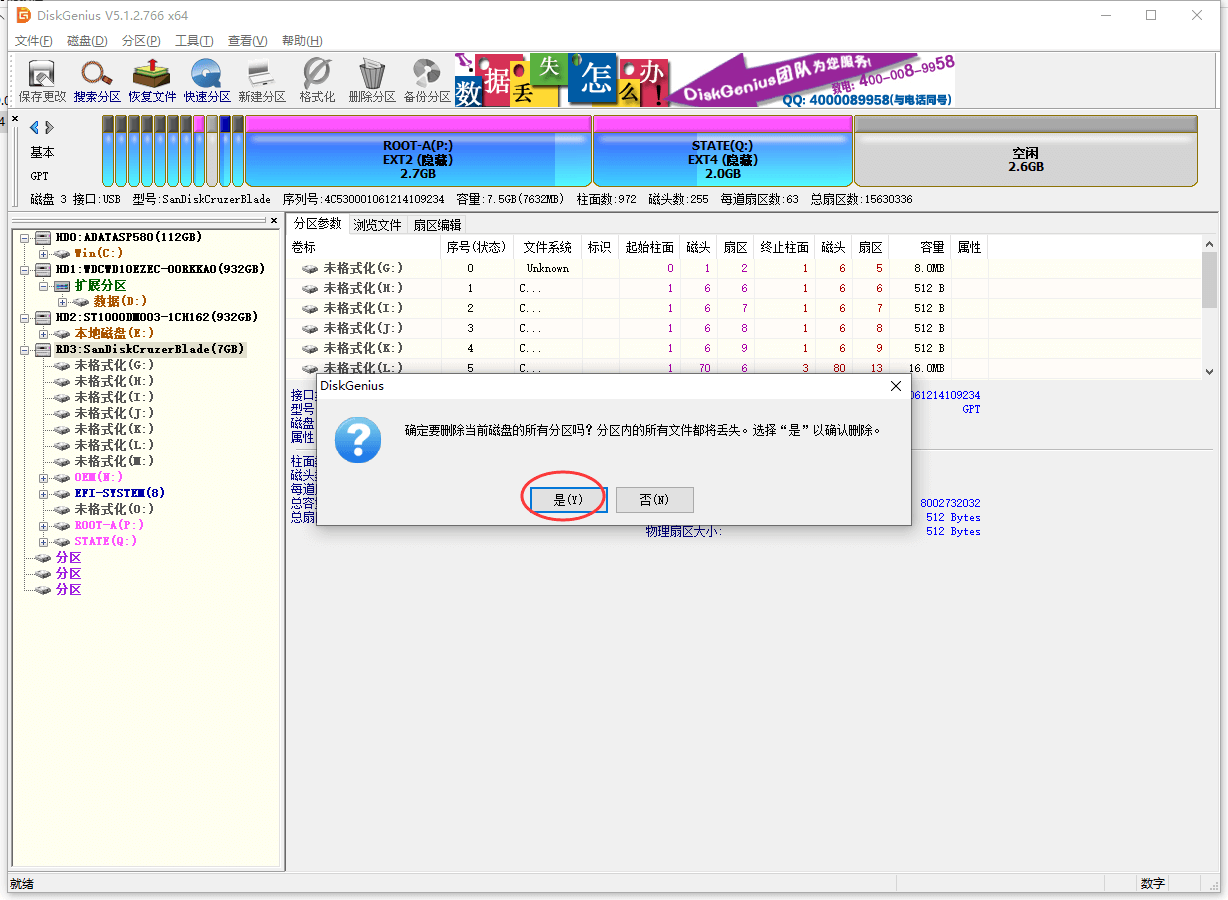Select the 快速分区 (Quick Partition) icon
This screenshot has height=900, width=1228.
207,80
